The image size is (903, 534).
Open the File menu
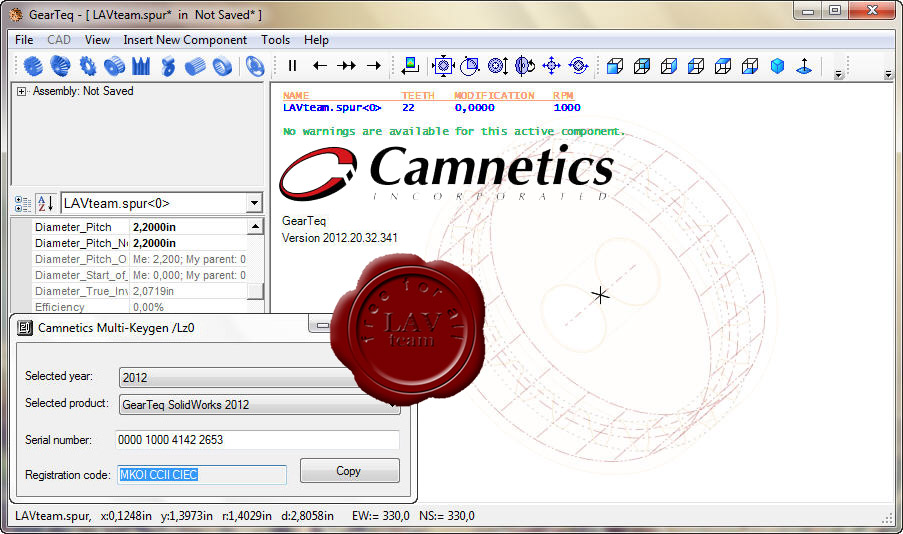click(x=24, y=40)
